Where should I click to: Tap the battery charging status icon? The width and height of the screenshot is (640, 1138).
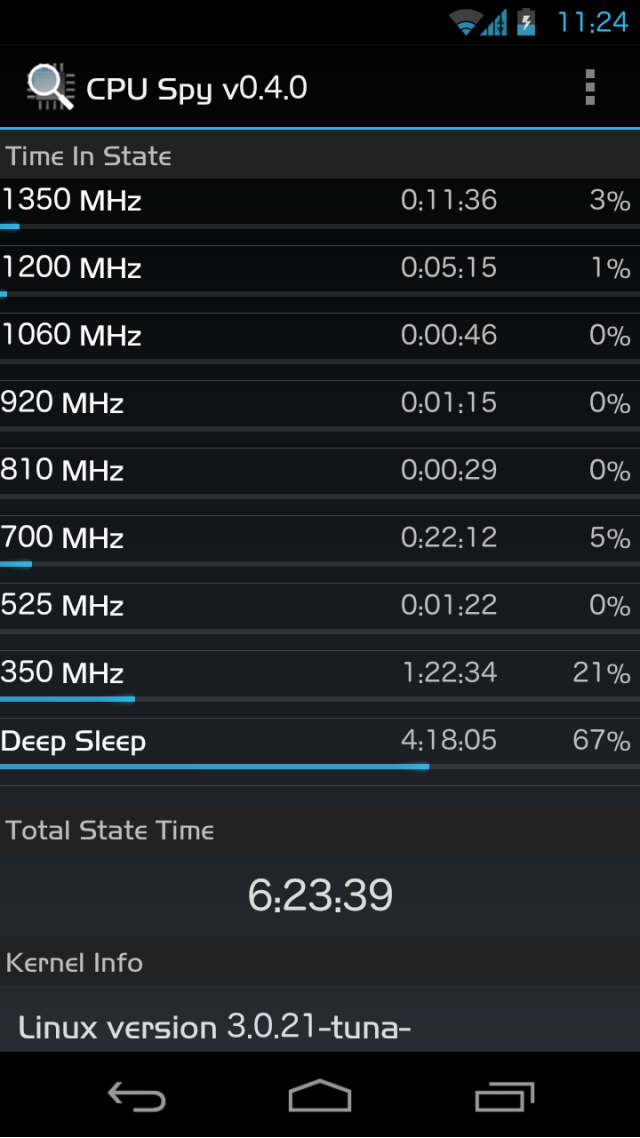(x=527, y=22)
